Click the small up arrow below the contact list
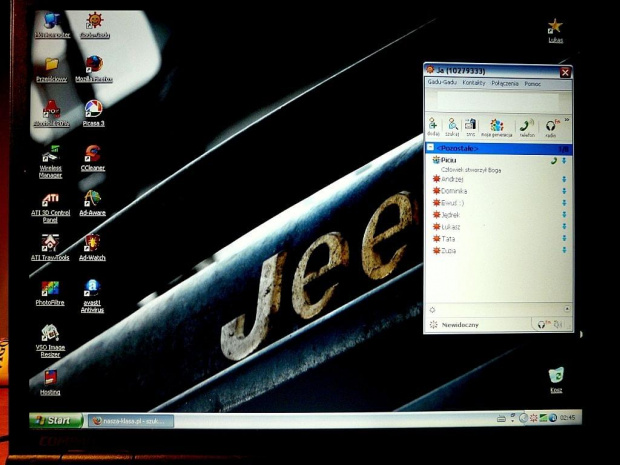Image resolution: width=620 pixels, height=465 pixels. click(x=567, y=308)
